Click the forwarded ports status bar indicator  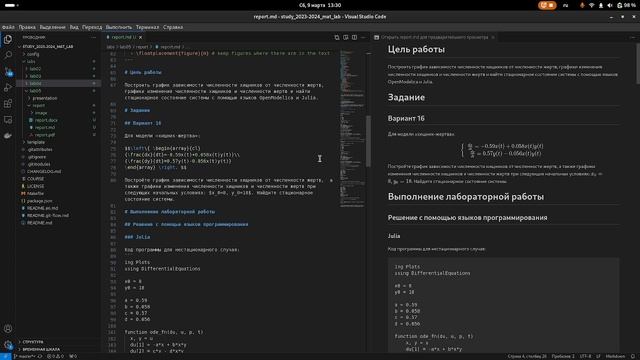coord(73,356)
